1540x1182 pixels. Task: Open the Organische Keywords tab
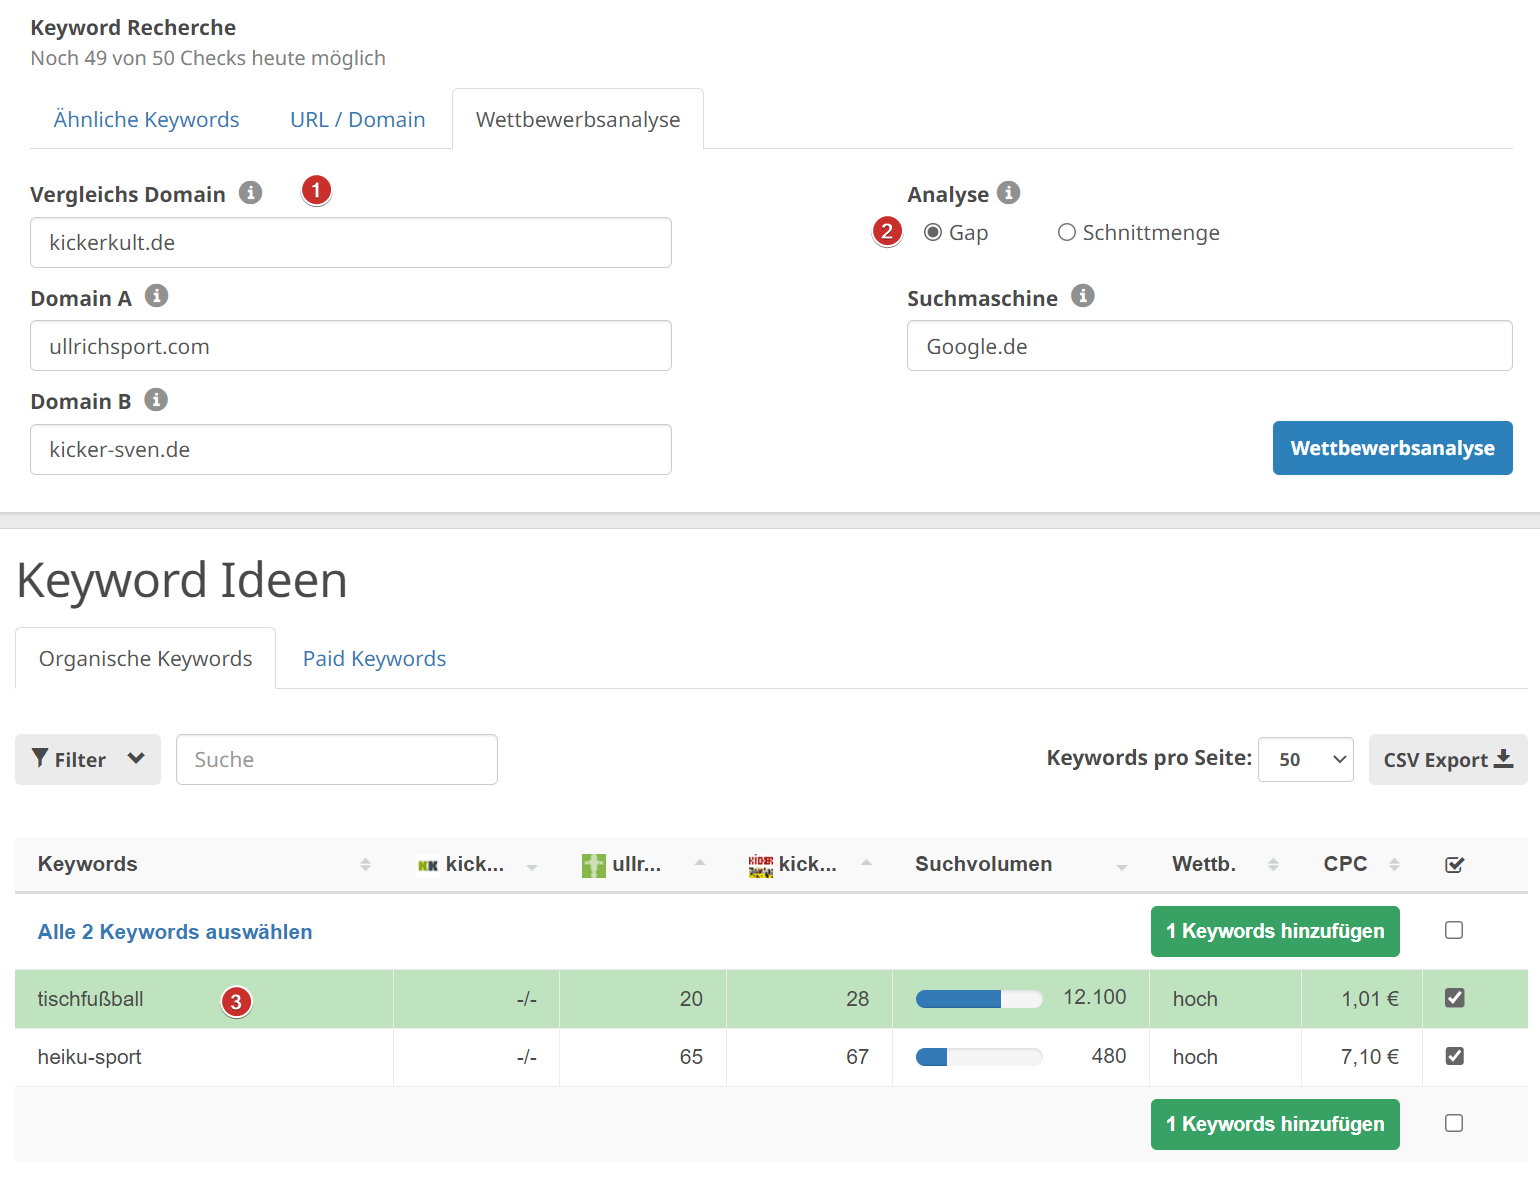146,658
